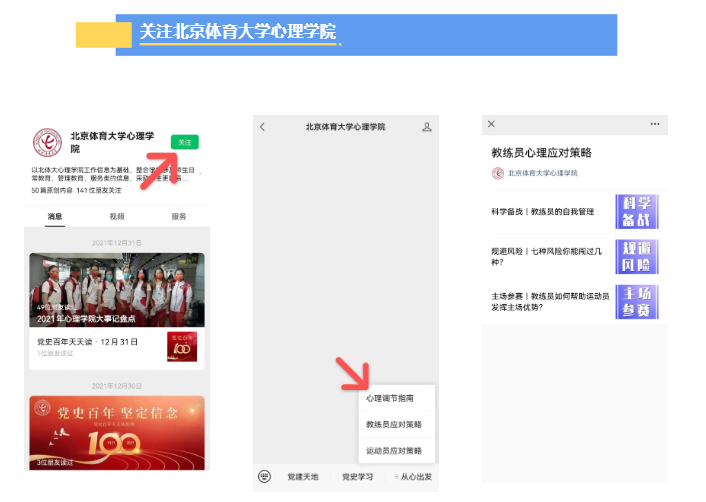Click the 北京体育大学心理学院 chat title

(345, 127)
